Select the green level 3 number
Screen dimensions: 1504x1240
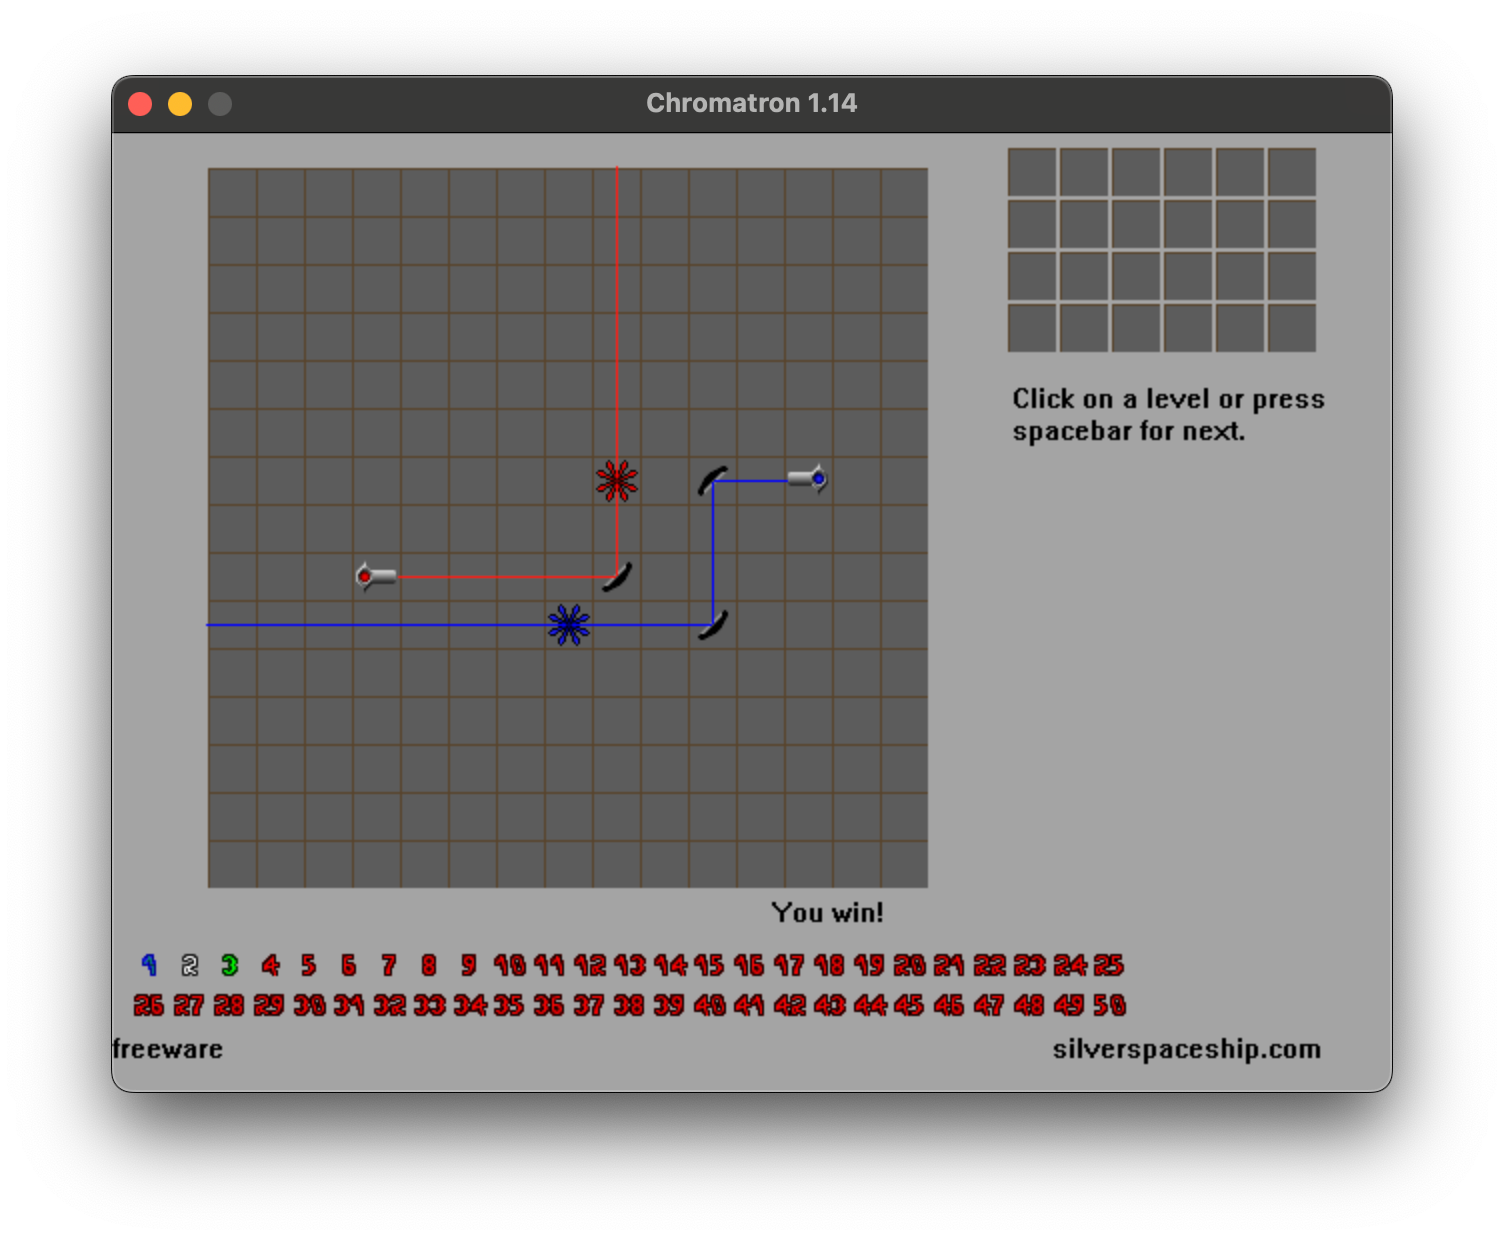229,964
